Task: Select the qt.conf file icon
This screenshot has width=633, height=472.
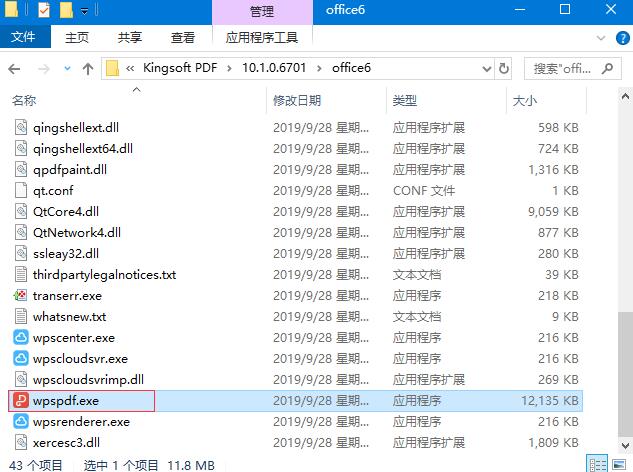Action: pyautogui.click(x=21, y=191)
